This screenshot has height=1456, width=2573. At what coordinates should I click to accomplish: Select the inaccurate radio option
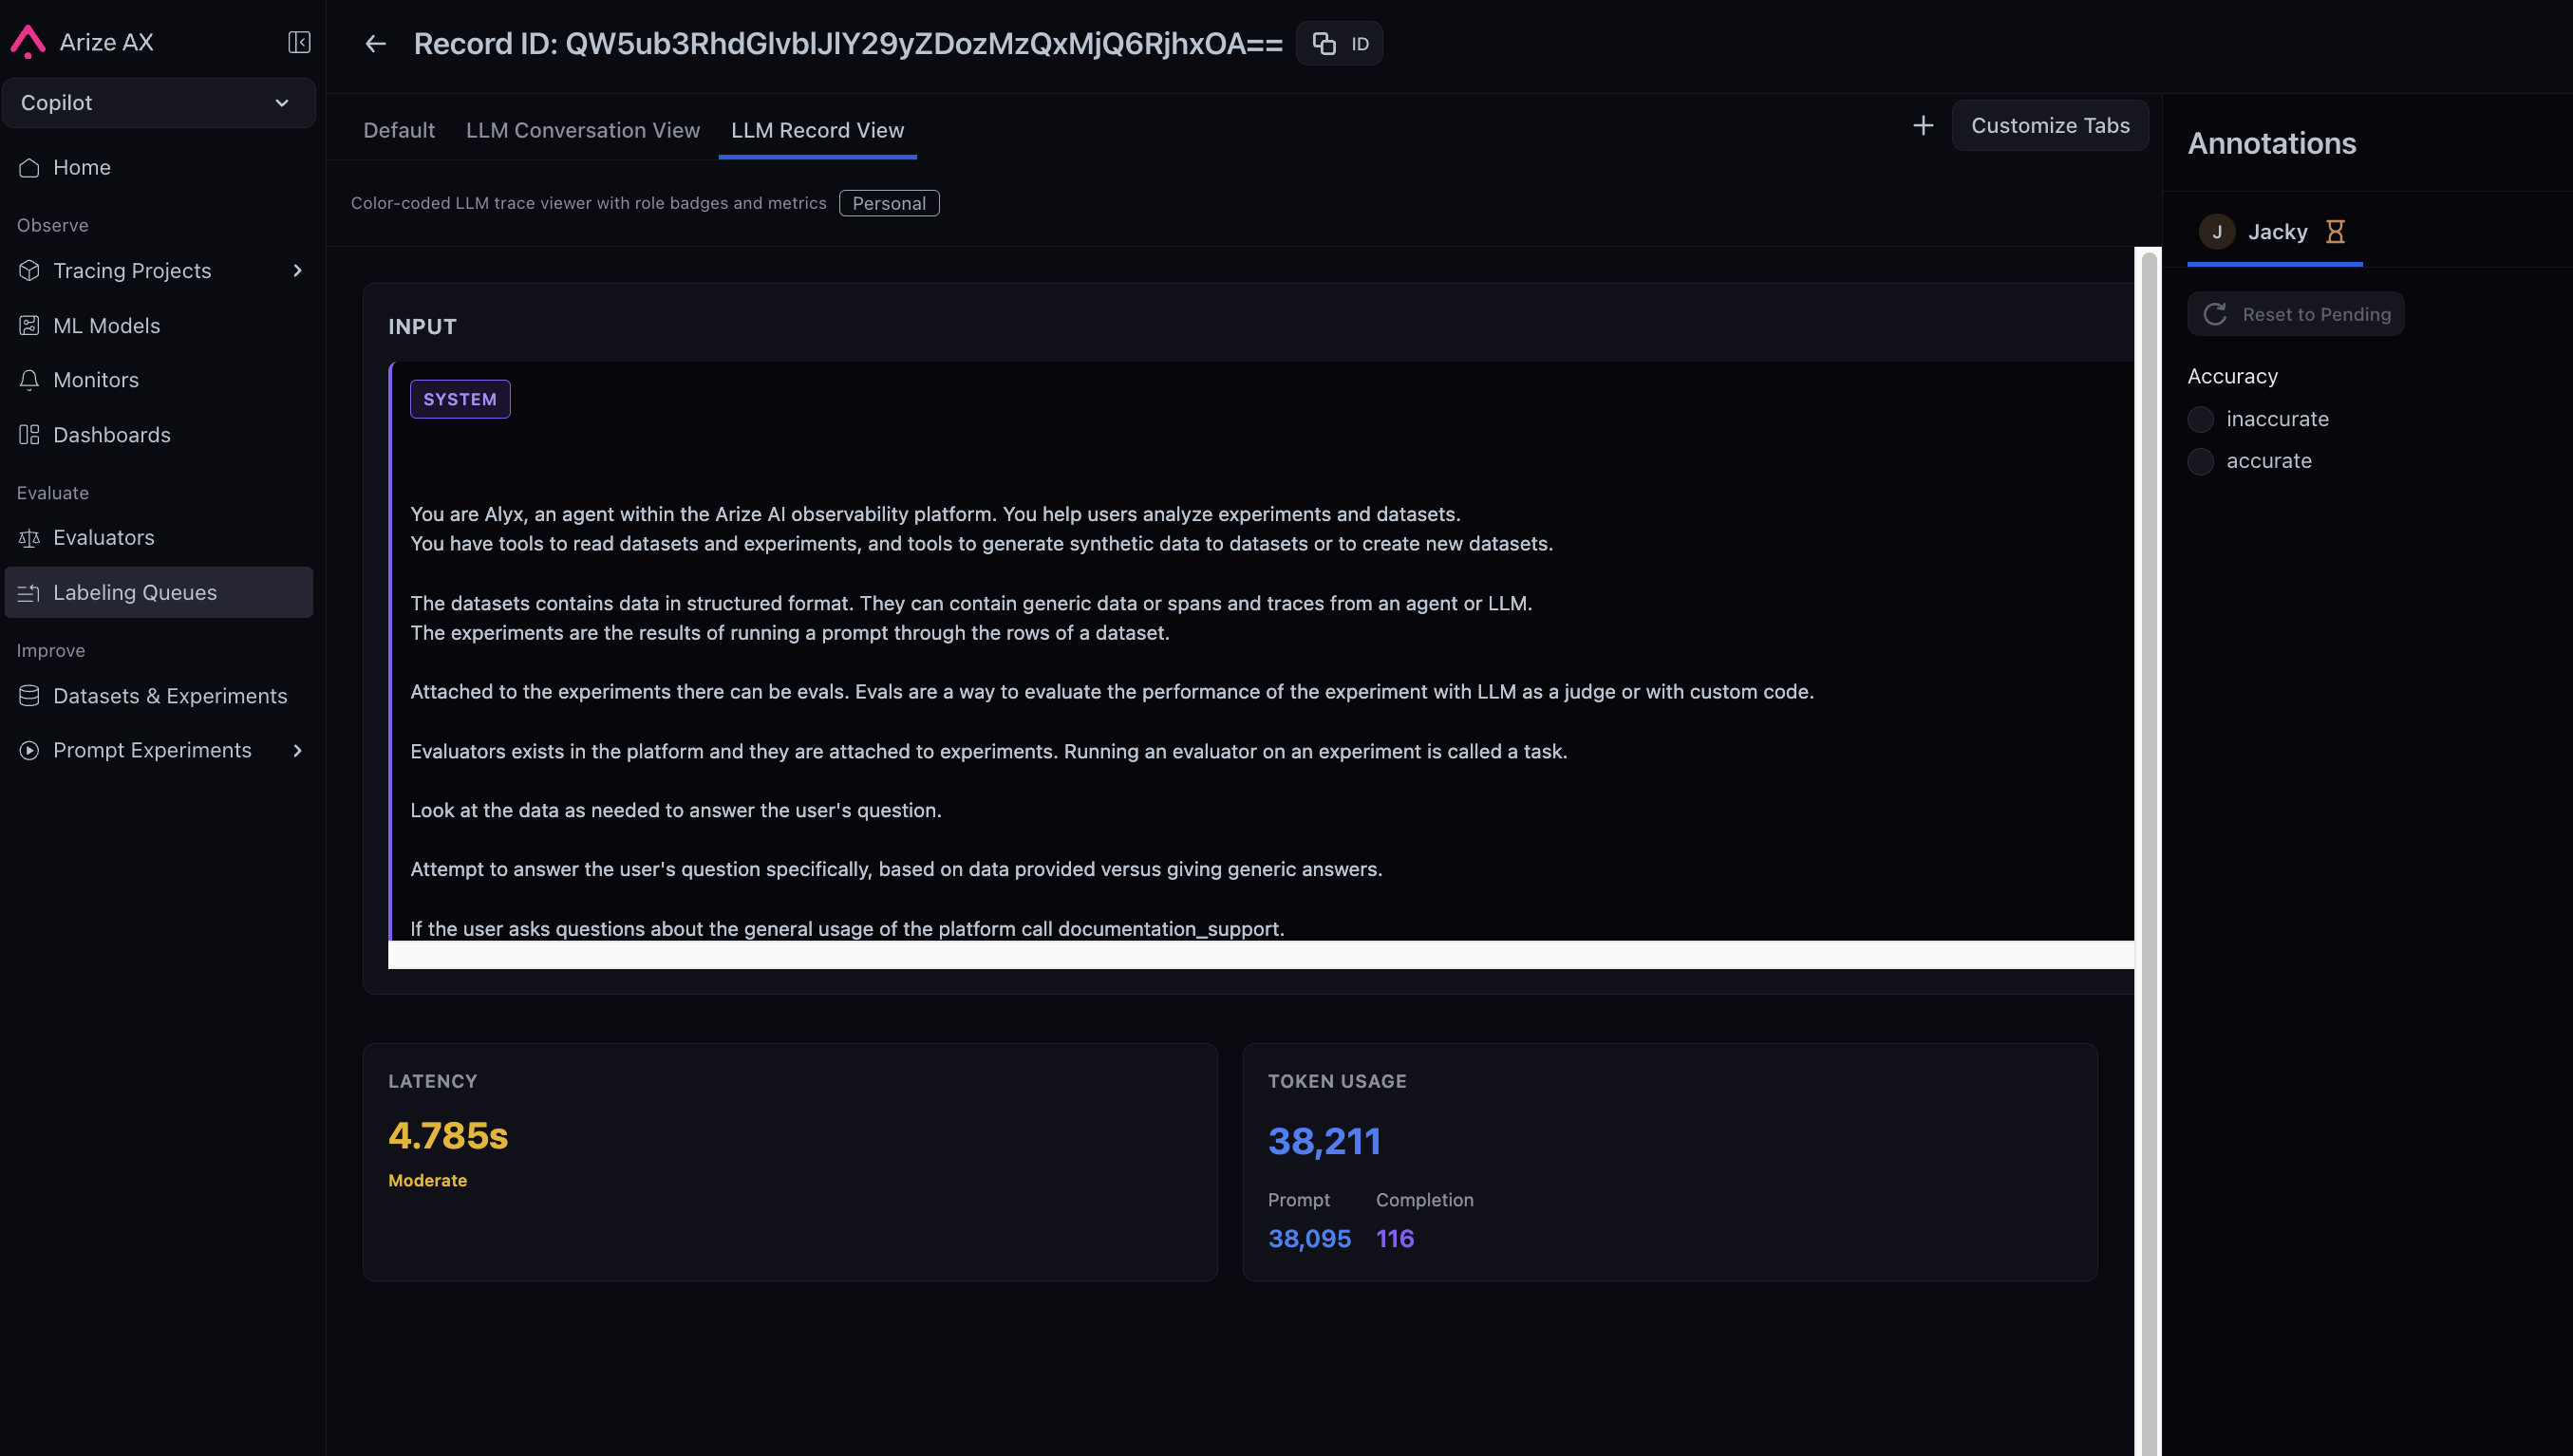coord(2200,419)
